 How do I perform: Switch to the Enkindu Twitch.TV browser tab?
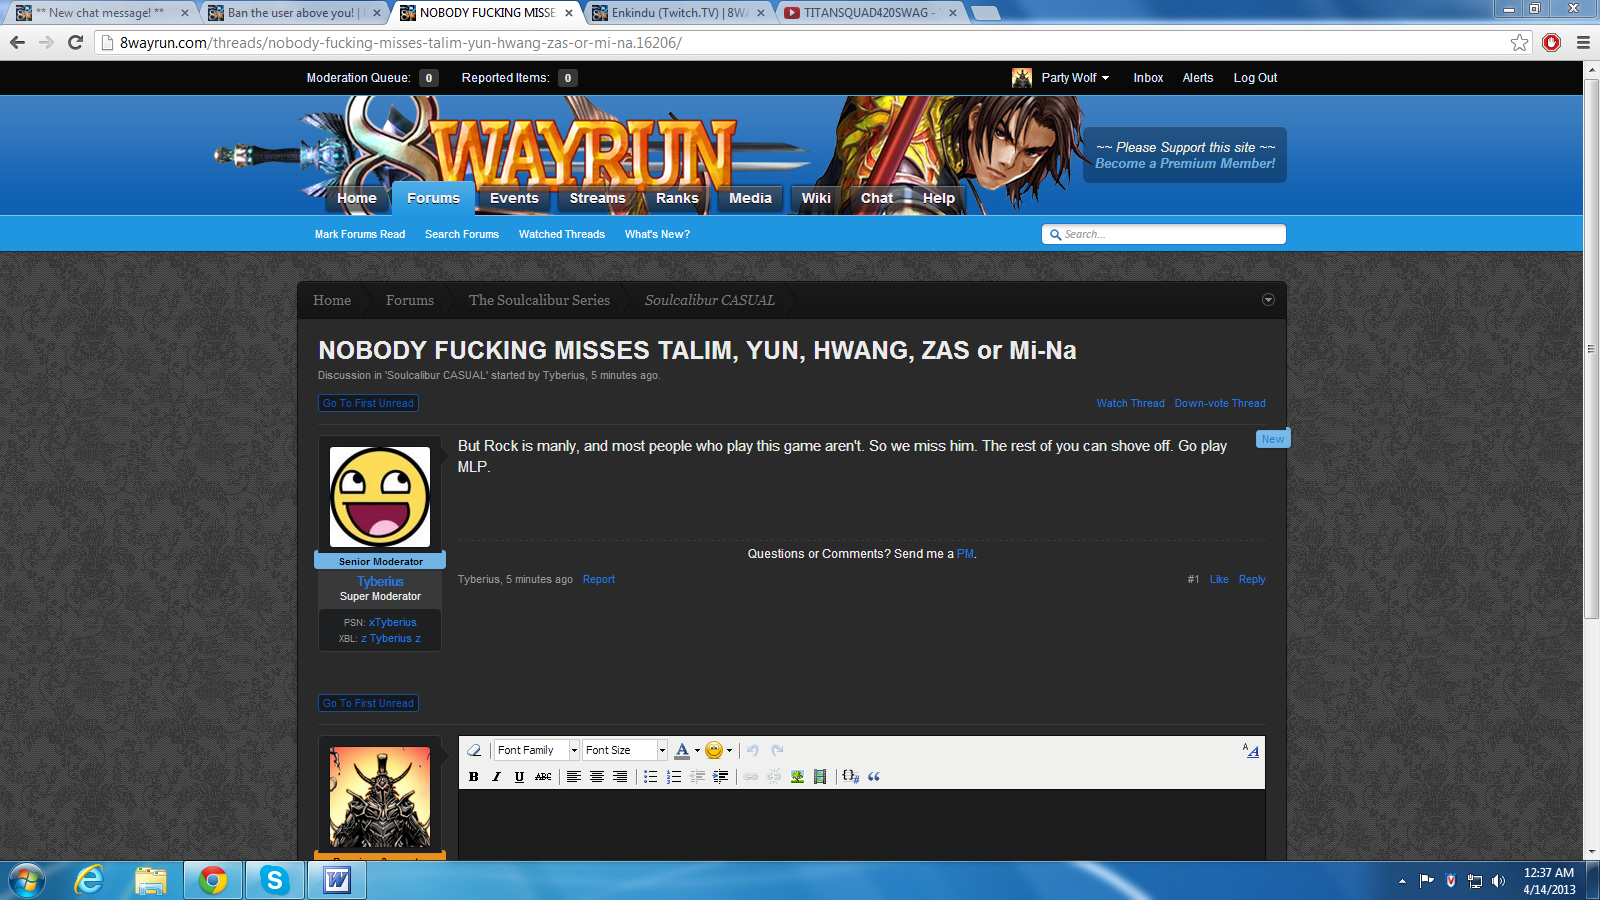click(679, 13)
